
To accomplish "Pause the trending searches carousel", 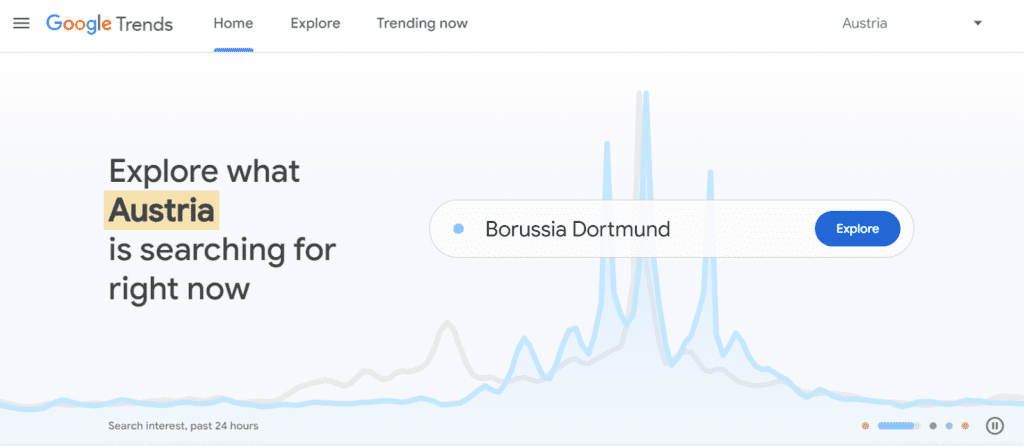I will point(994,426).
